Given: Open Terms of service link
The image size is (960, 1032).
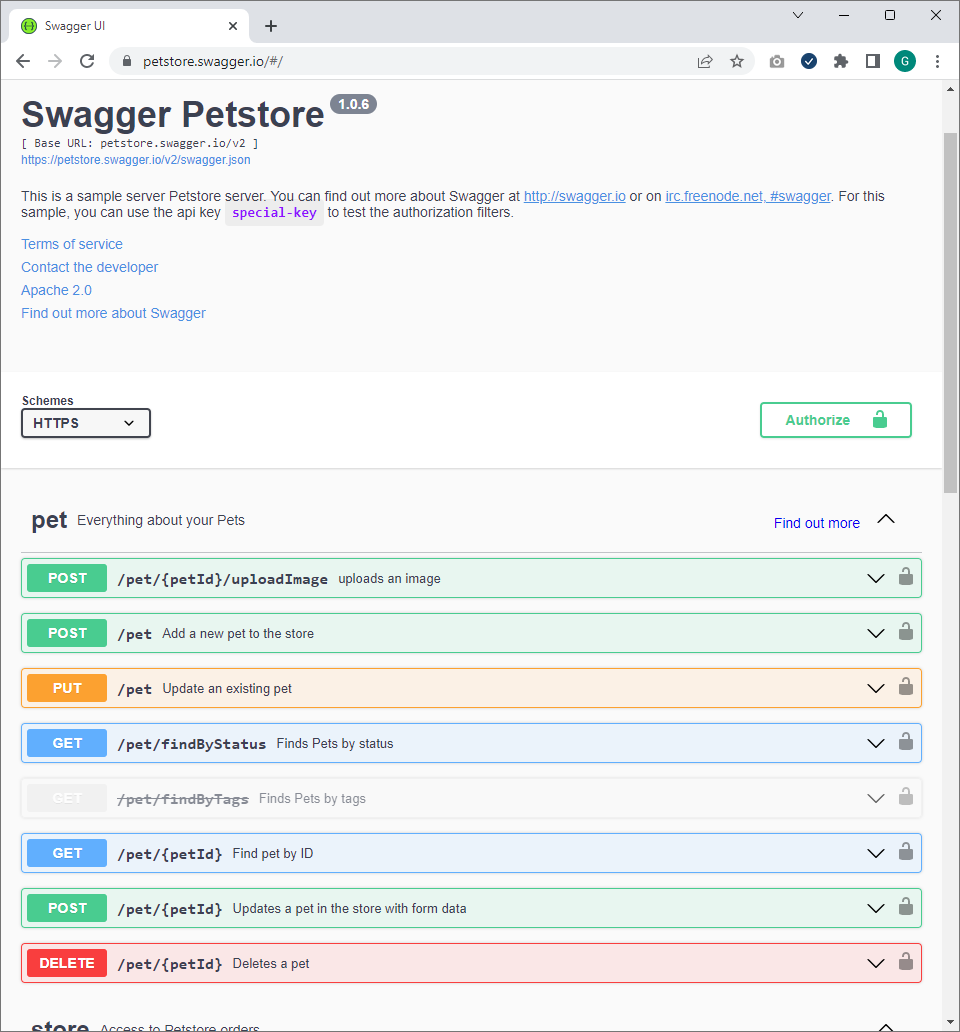Looking at the screenshot, I should point(72,244).
